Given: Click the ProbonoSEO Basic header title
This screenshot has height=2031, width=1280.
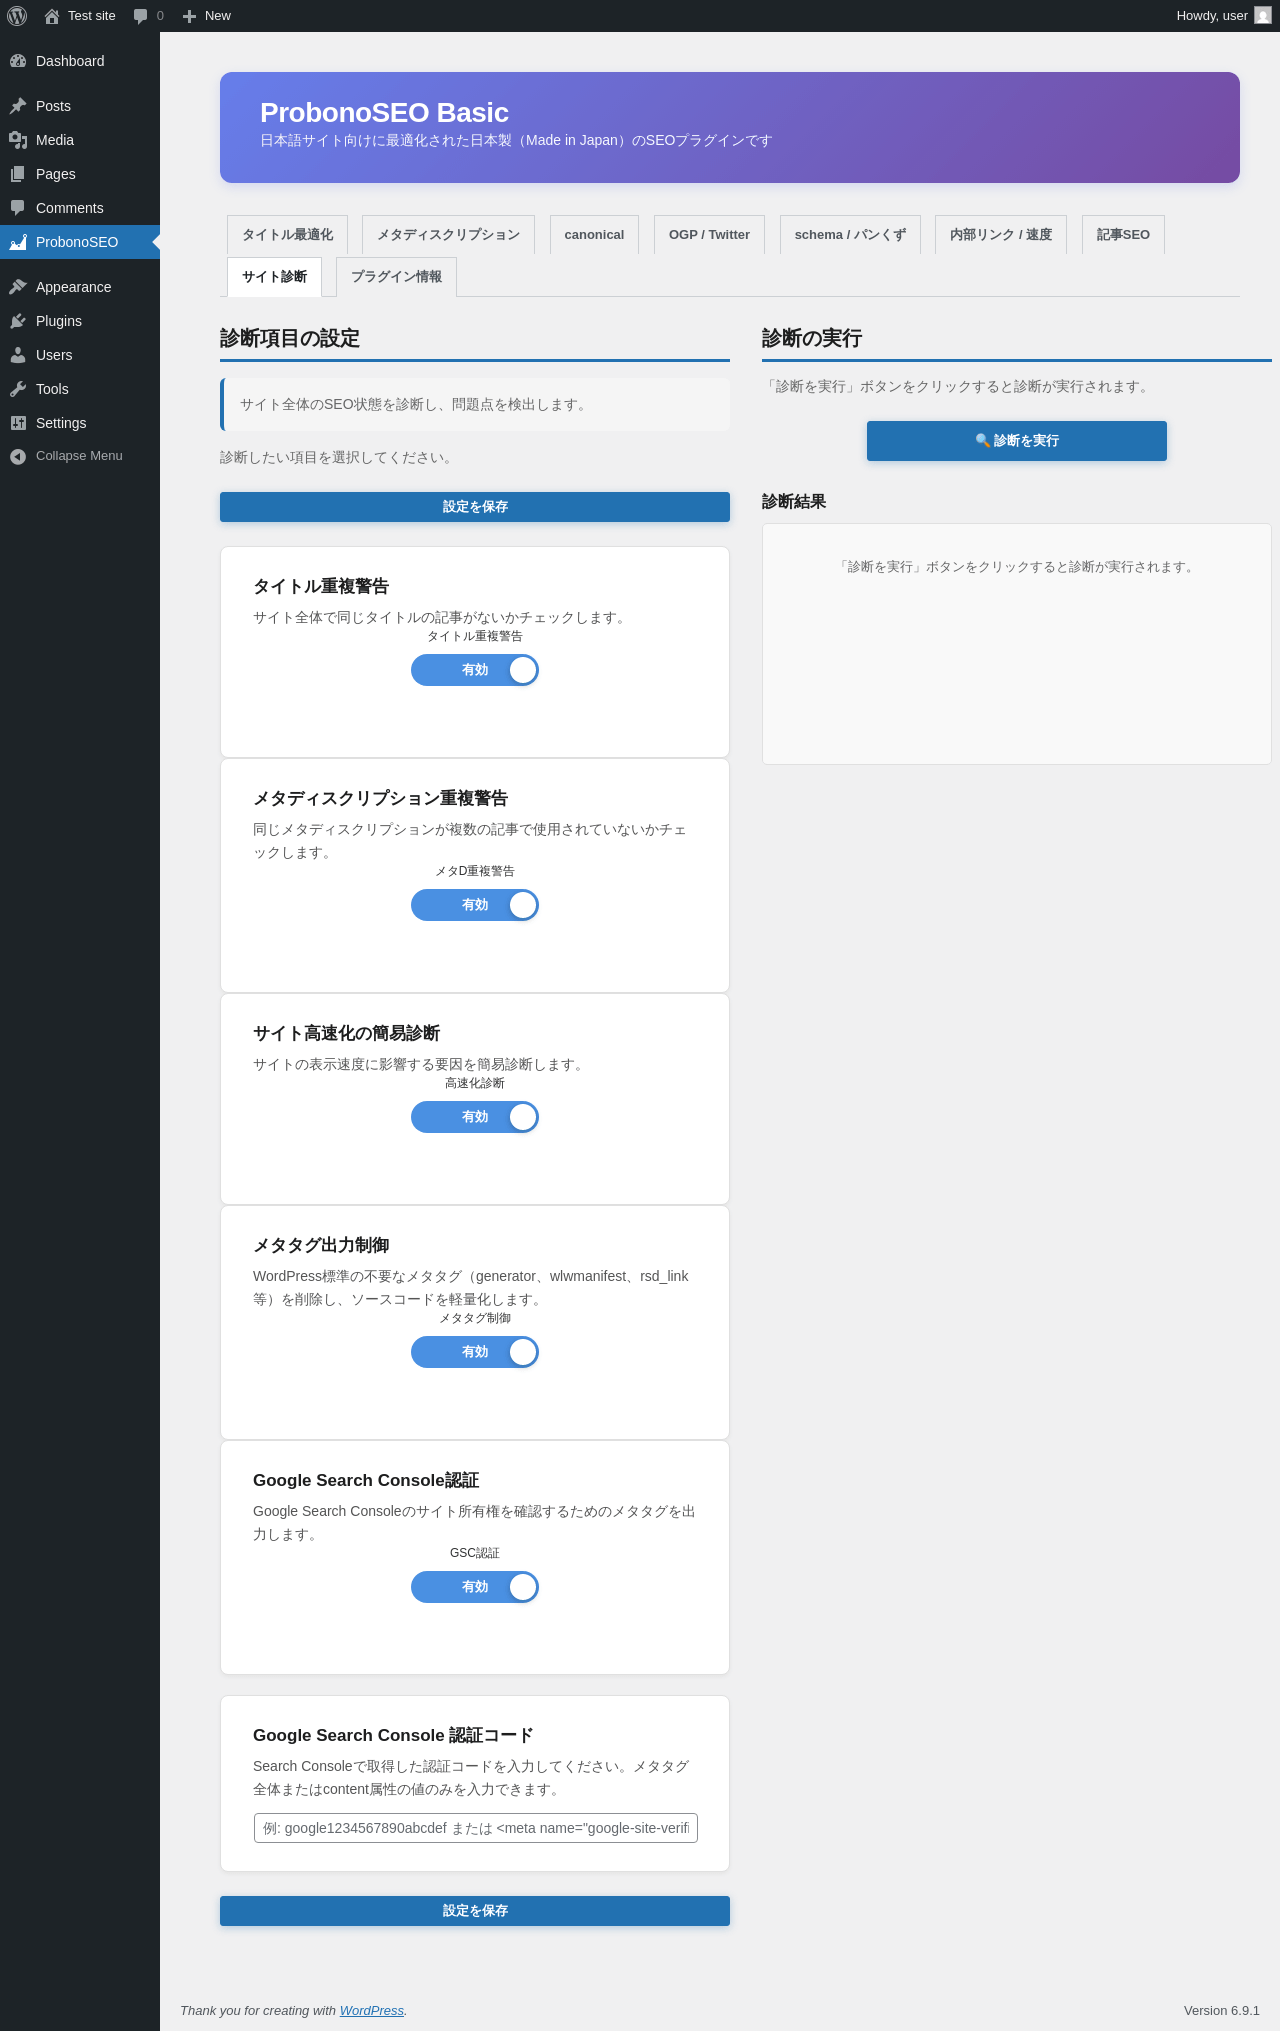Looking at the screenshot, I should (384, 113).
